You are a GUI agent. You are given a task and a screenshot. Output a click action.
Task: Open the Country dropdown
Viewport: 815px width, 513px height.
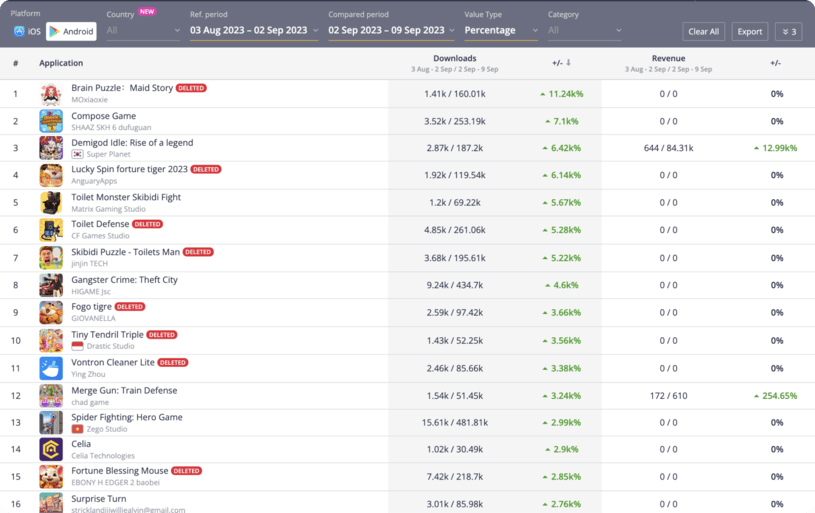(x=143, y=31)
